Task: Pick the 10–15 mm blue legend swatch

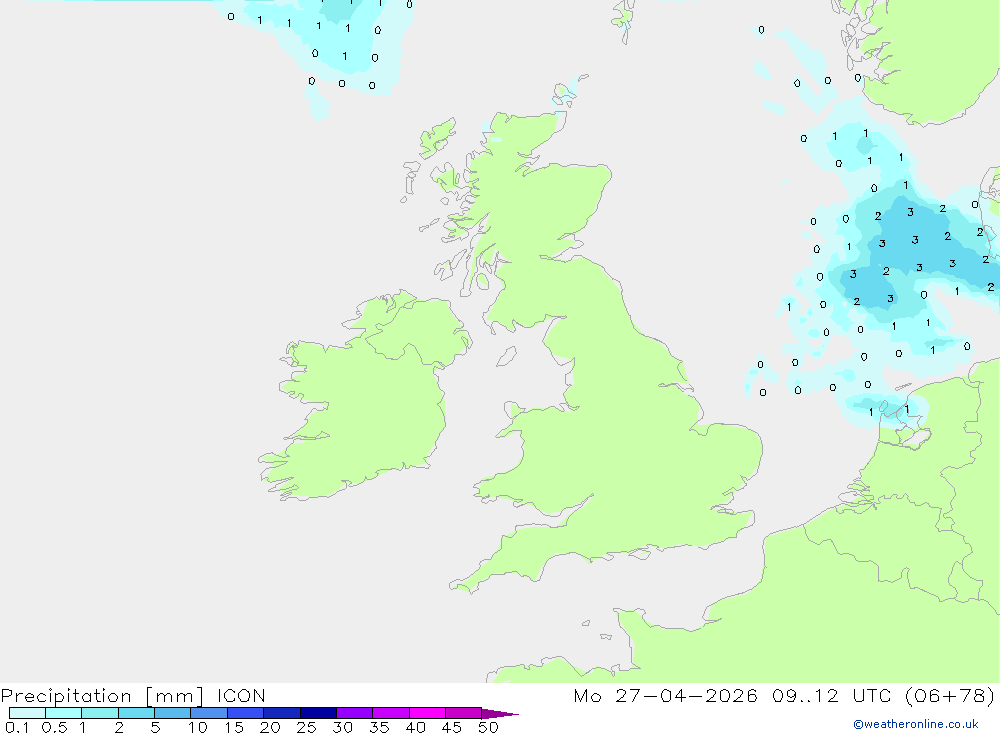Action: [209, 713]
